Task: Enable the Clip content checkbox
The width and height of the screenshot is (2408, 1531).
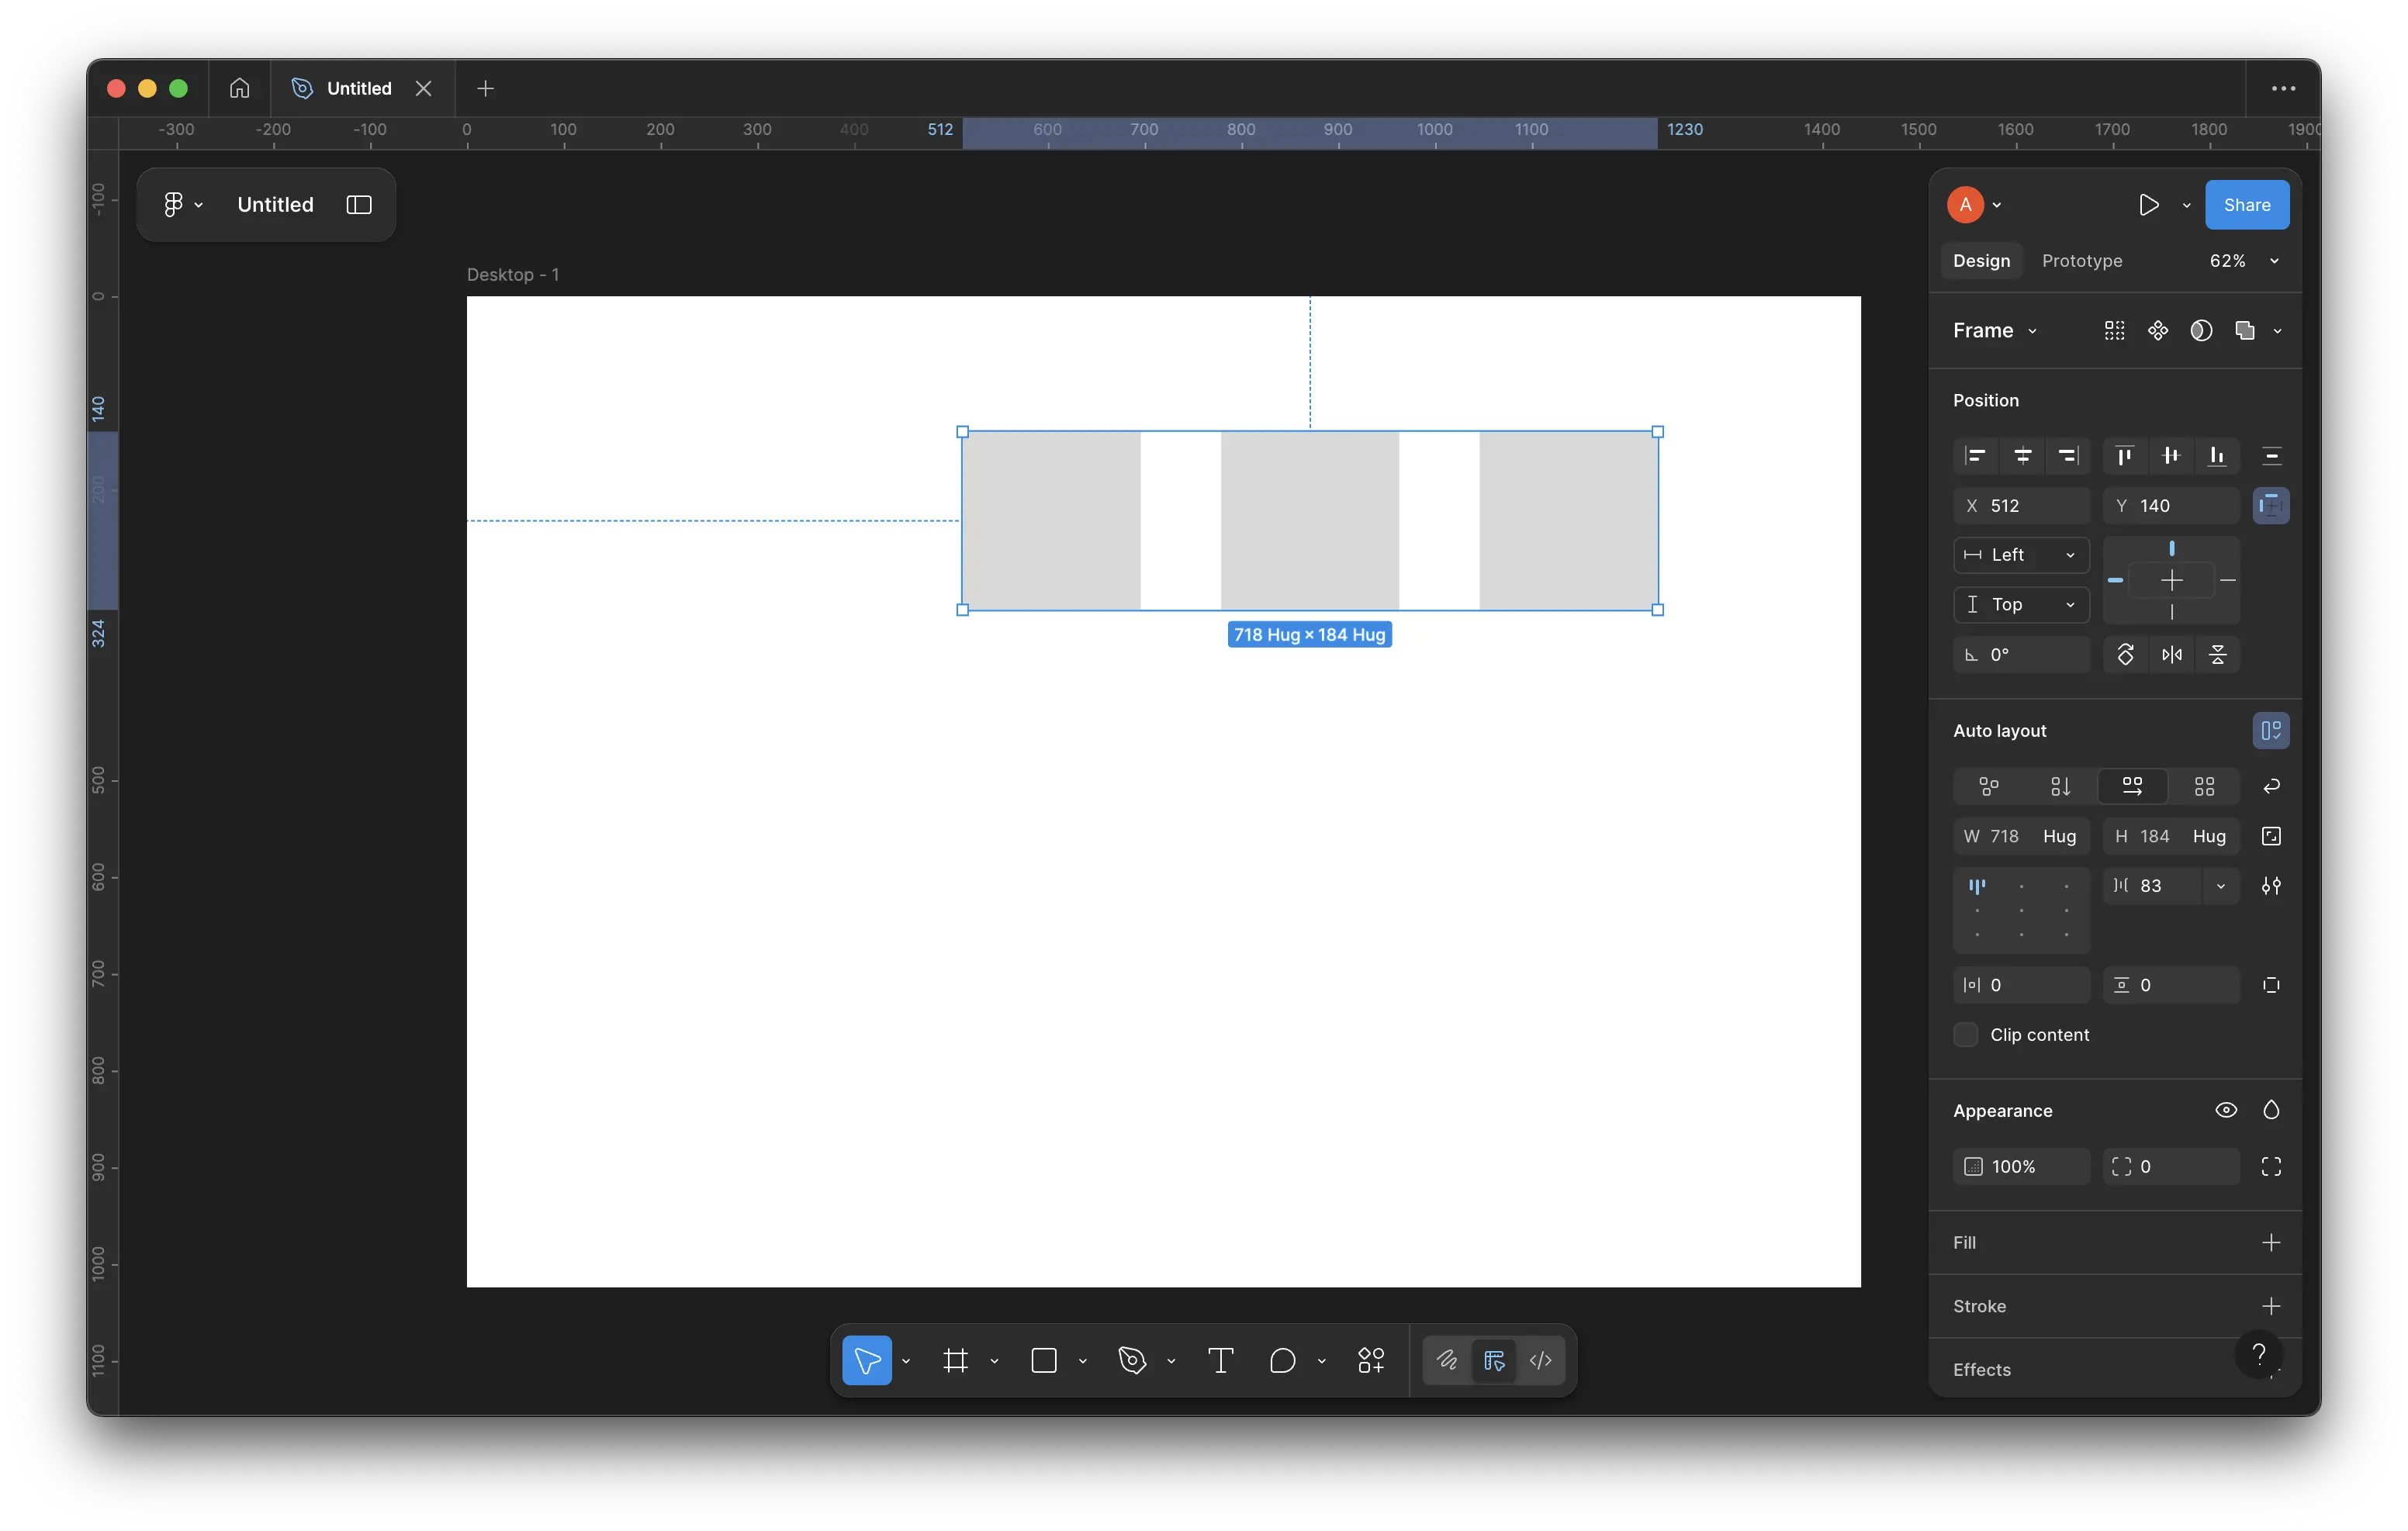Action: point(1965,1035)
